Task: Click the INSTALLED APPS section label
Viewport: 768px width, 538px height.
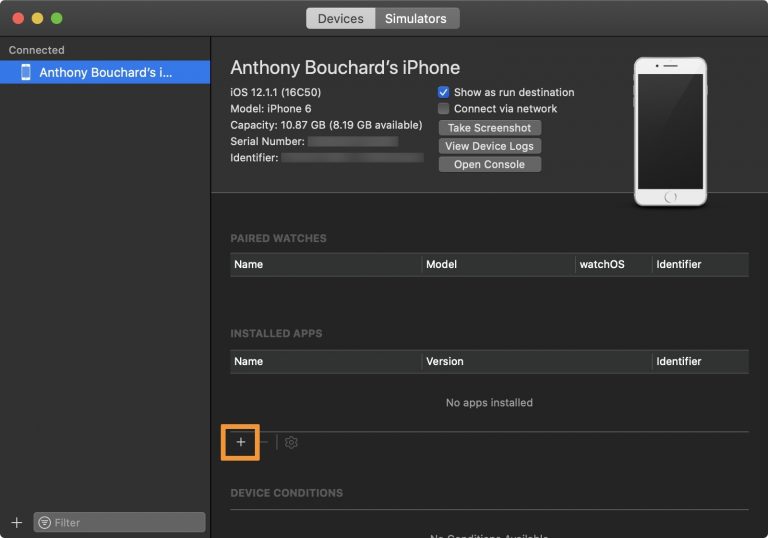Action: tap(276, 333)
